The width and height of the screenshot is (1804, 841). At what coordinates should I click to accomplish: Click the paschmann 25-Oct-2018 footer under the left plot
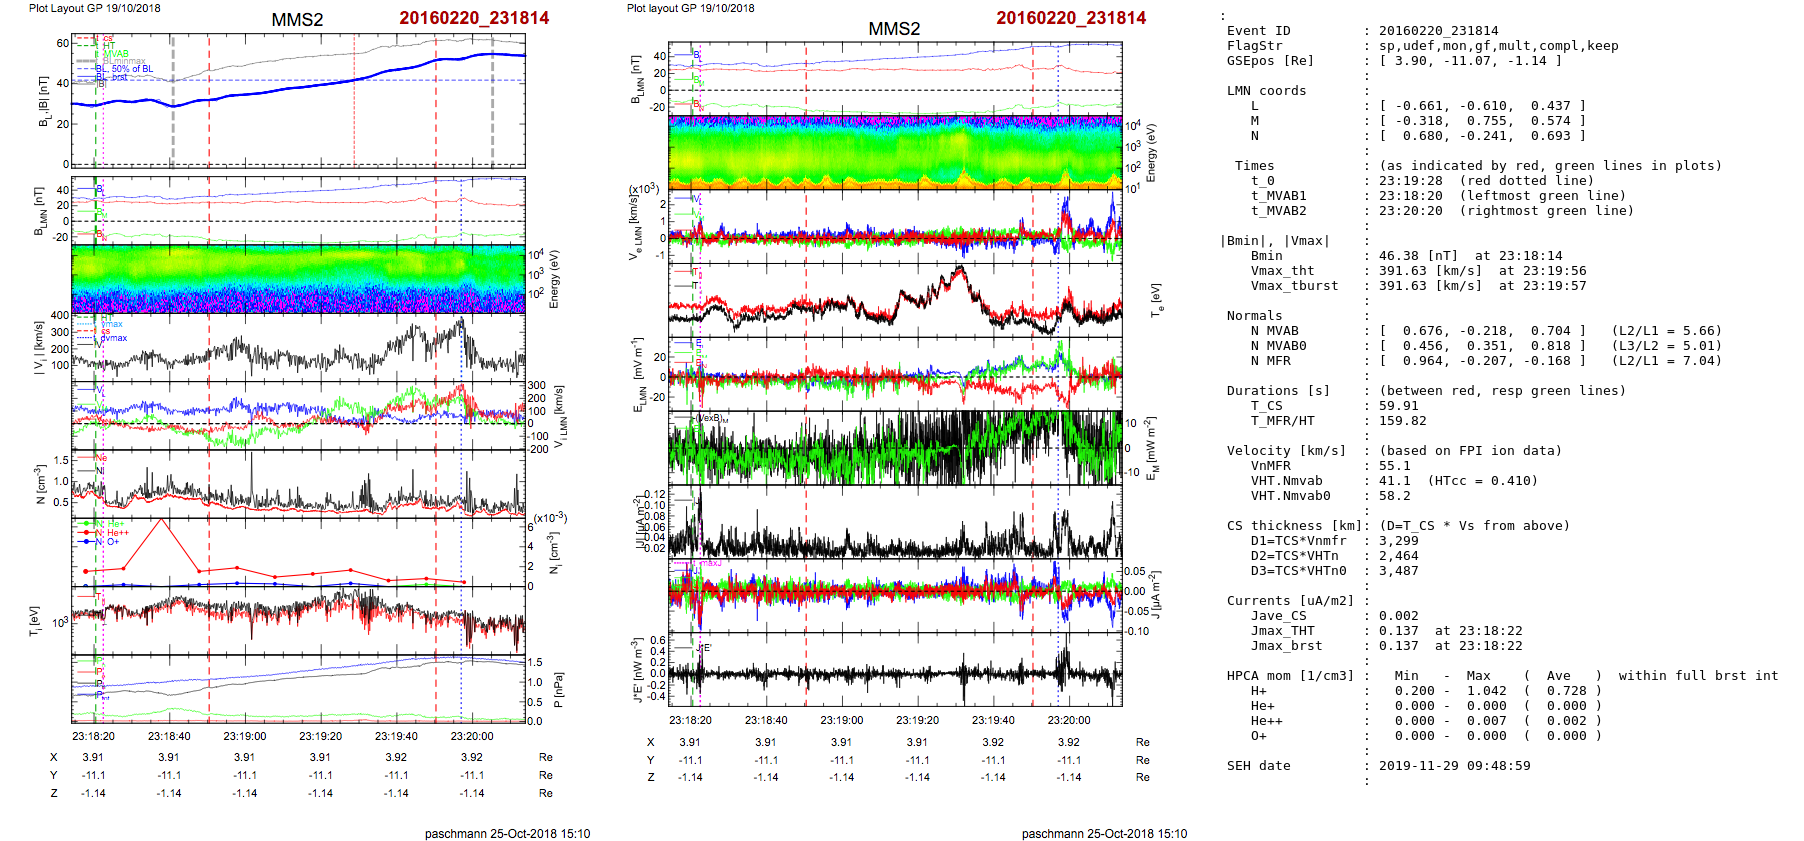tap(507, 833)
